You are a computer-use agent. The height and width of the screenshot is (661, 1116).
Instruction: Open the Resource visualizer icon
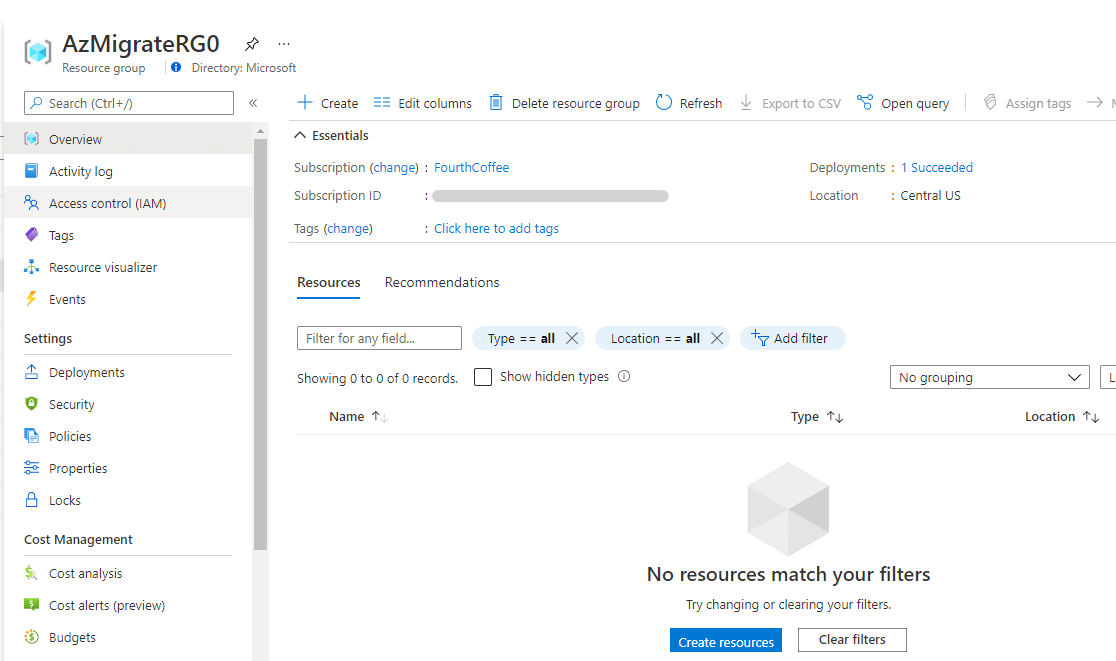click(x=32, y=267)
